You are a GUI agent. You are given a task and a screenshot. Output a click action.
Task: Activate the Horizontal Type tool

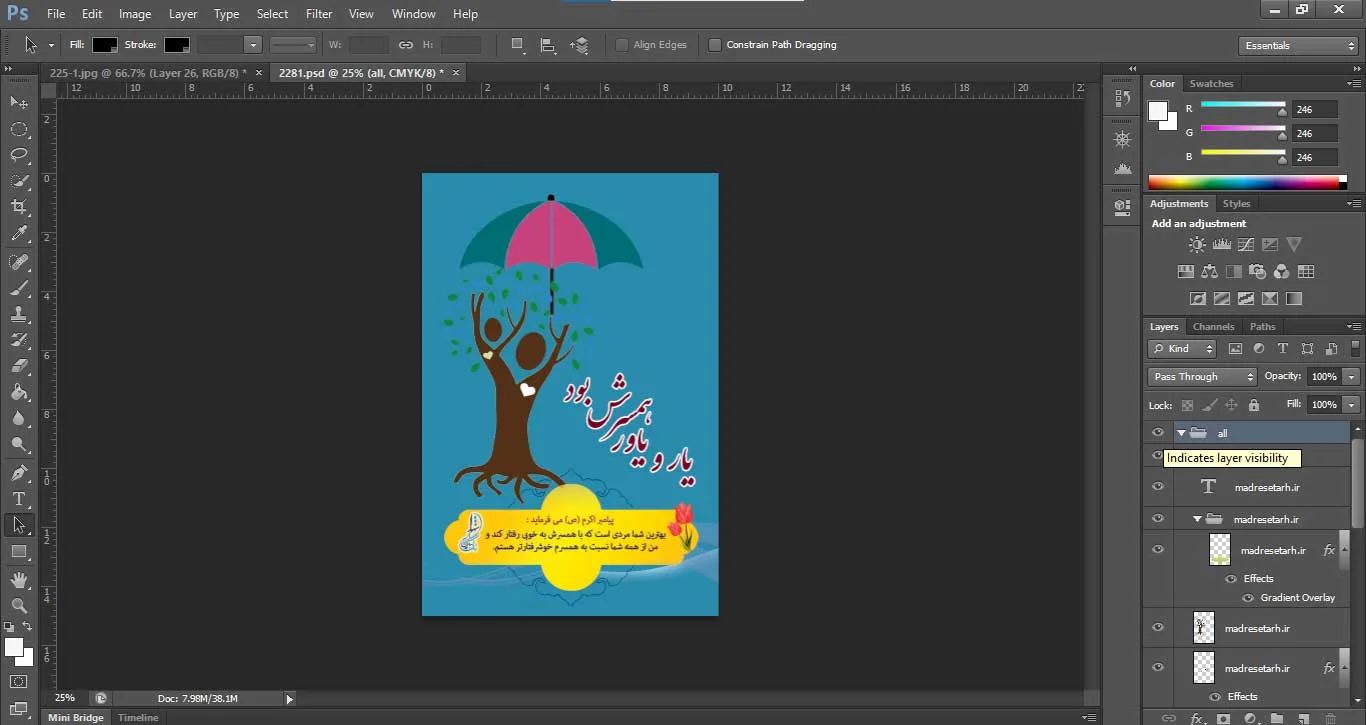(x=19, y=498)
